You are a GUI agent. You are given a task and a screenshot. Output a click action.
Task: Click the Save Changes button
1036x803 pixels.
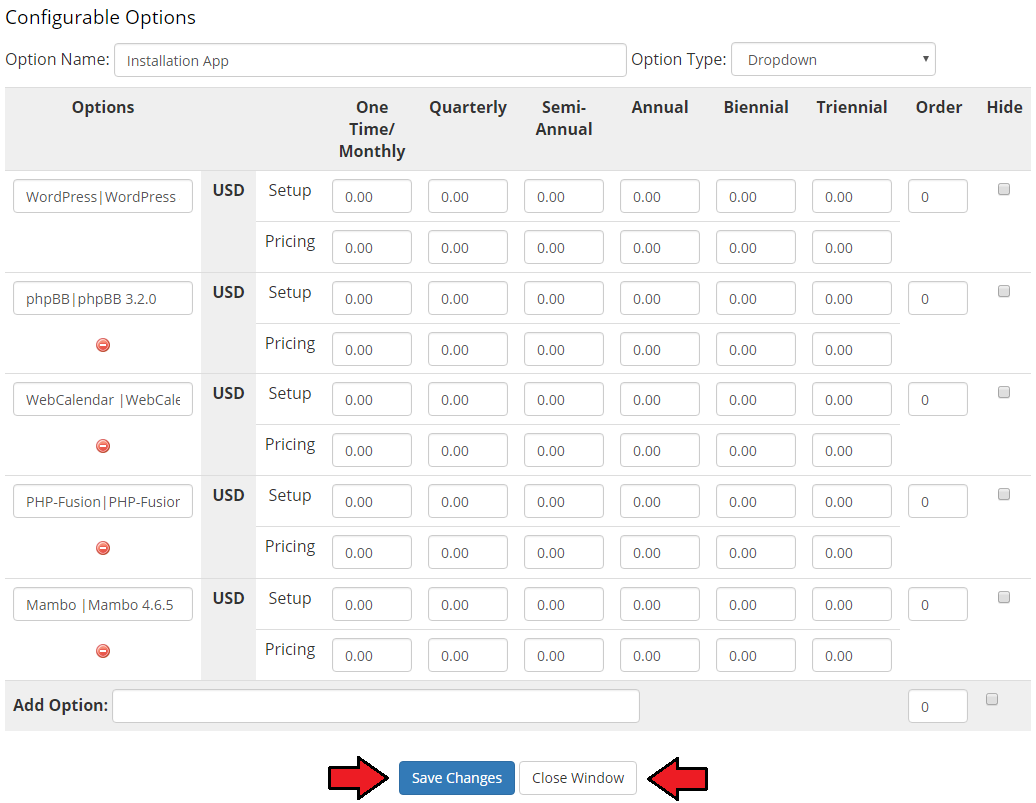tap(457, 778)
